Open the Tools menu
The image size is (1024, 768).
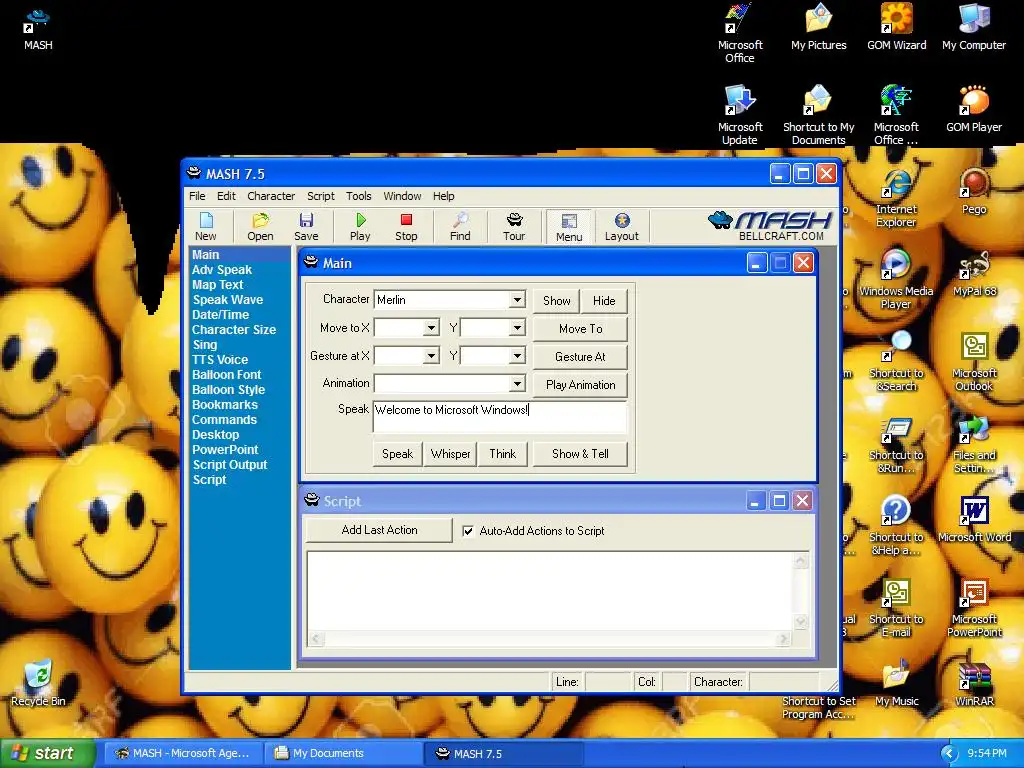tap(359, 196)
